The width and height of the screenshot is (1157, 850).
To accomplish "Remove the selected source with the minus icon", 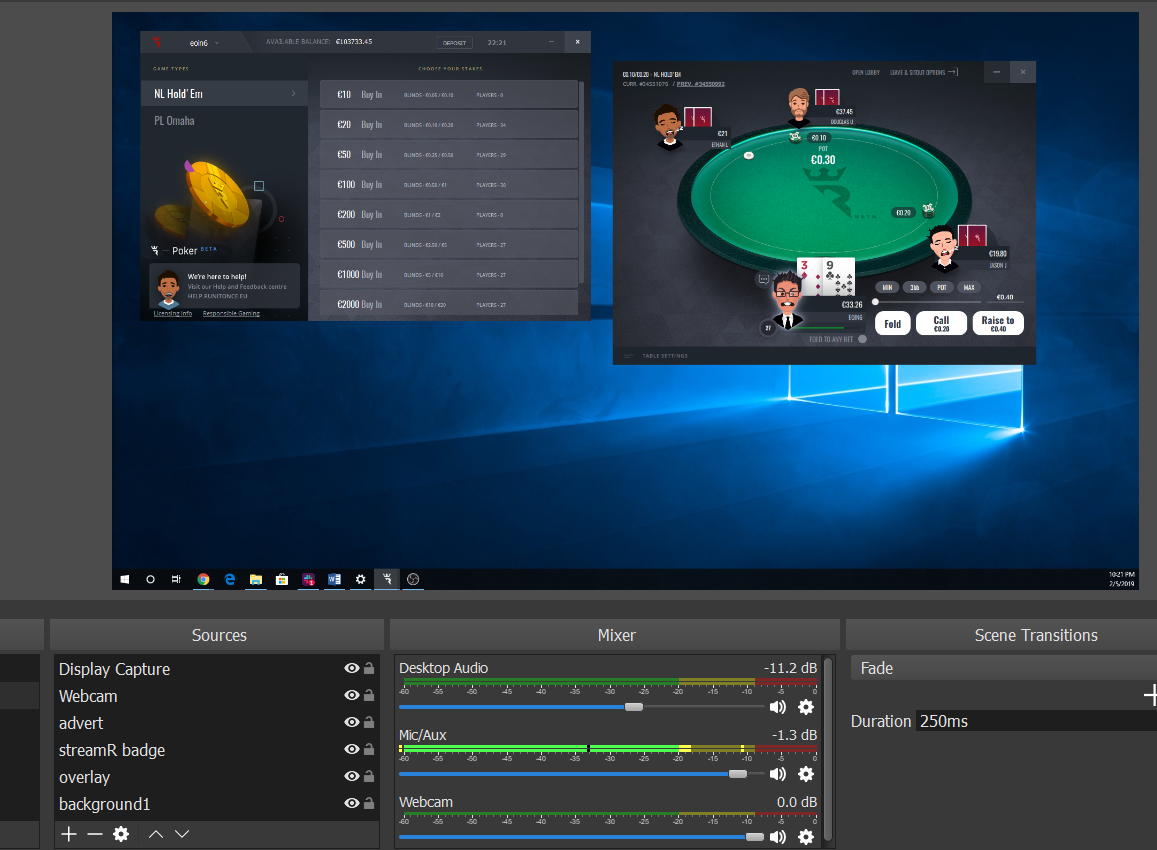I will (x=94, y=834).
